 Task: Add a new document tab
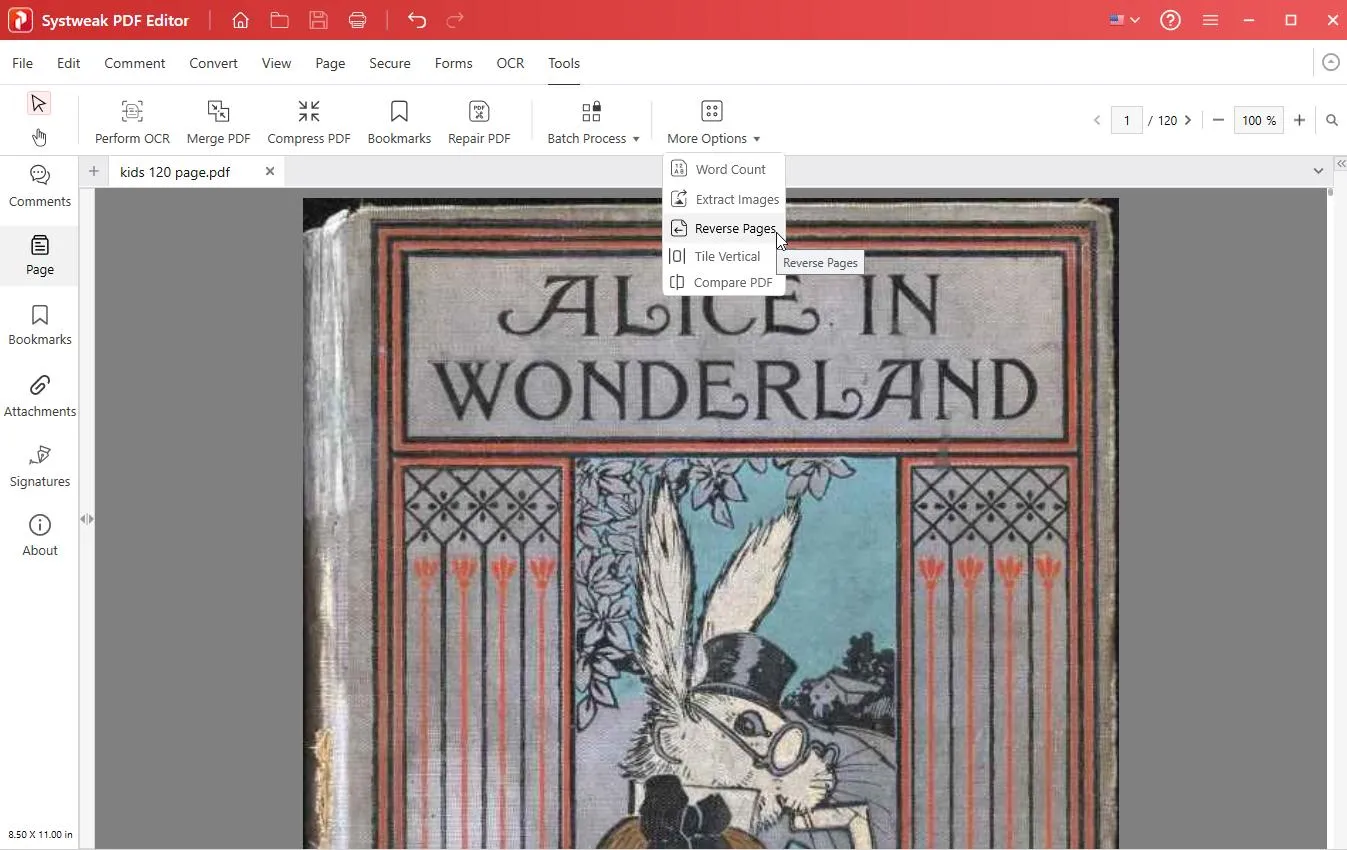click(x=93, y=171)
